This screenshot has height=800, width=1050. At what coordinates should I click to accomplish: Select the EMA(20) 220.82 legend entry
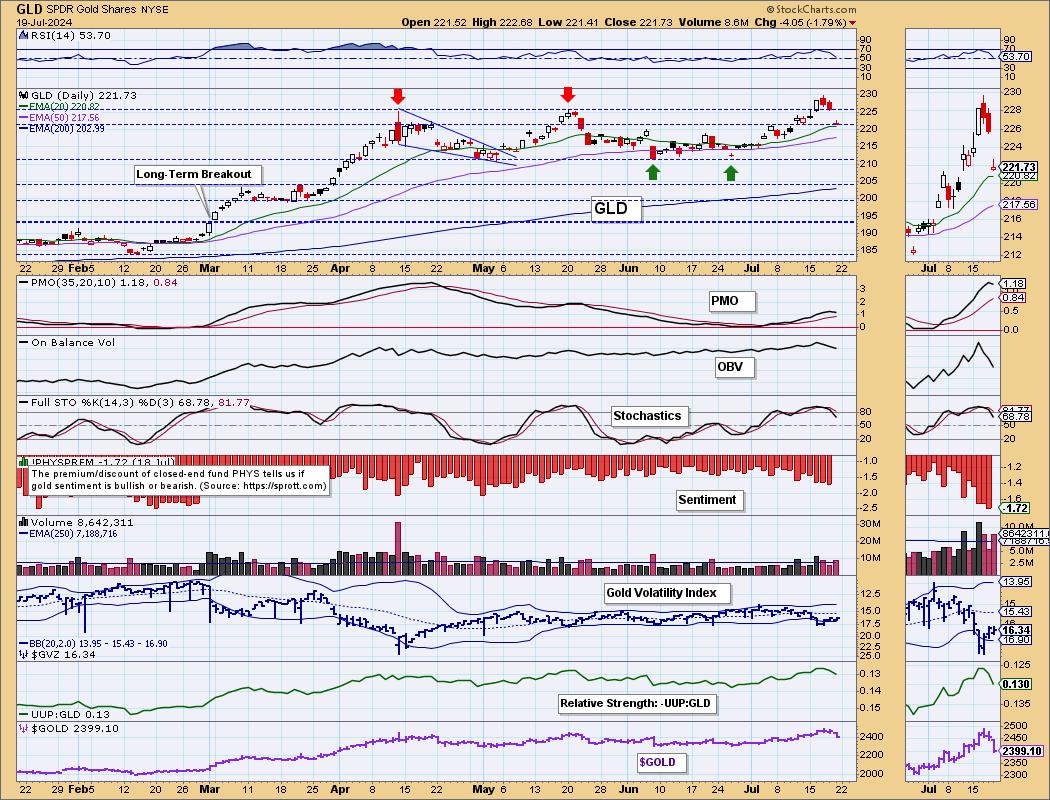pyautogui.click(x=60, y=106)
